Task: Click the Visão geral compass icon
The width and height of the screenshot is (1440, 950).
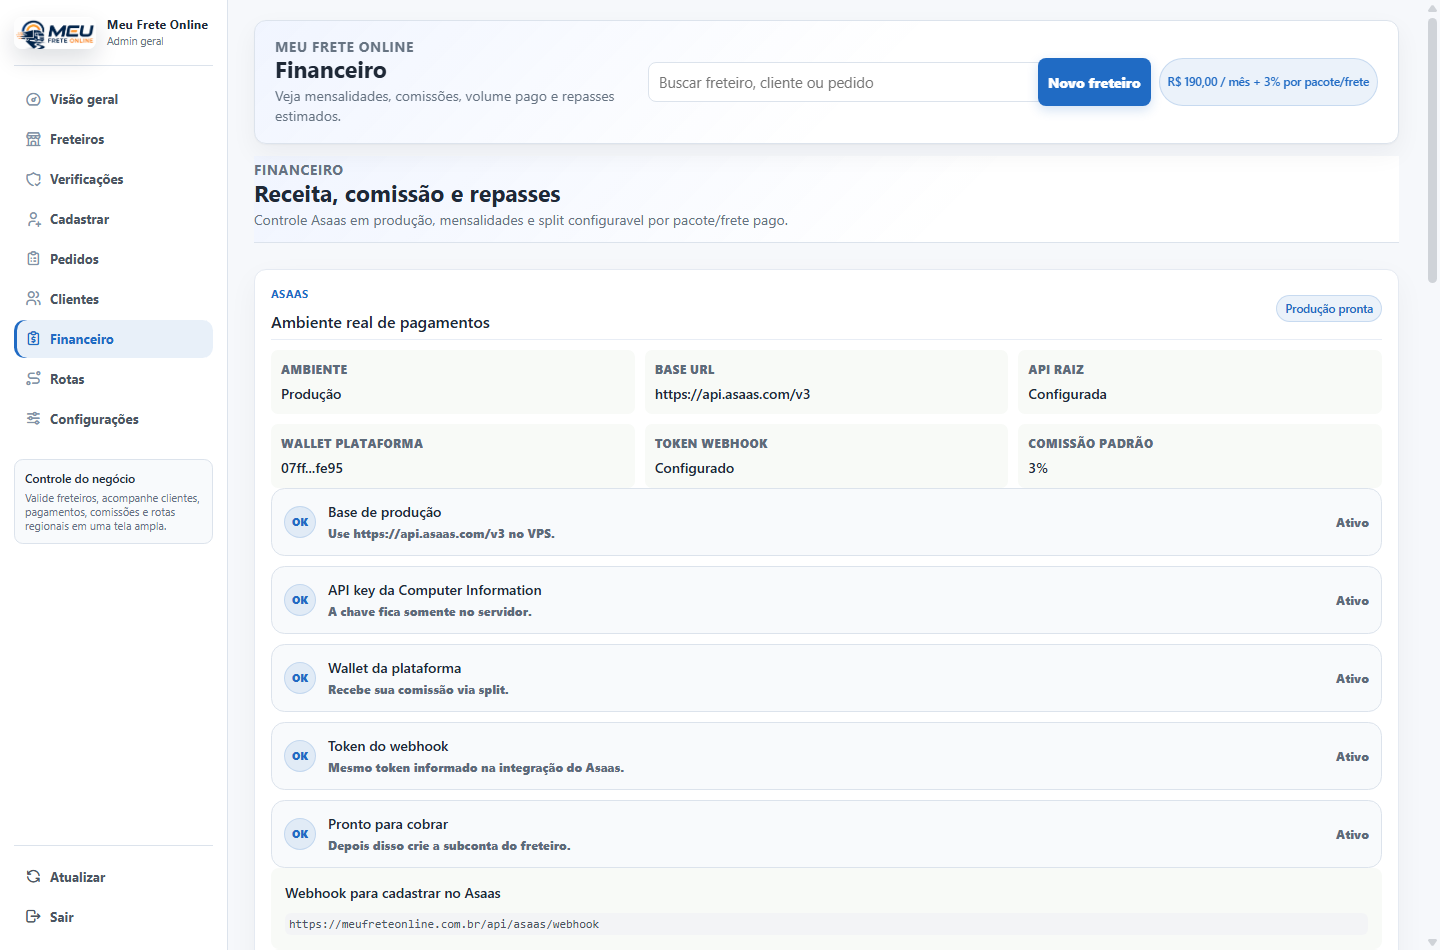Action: click(x=33, y=99)
